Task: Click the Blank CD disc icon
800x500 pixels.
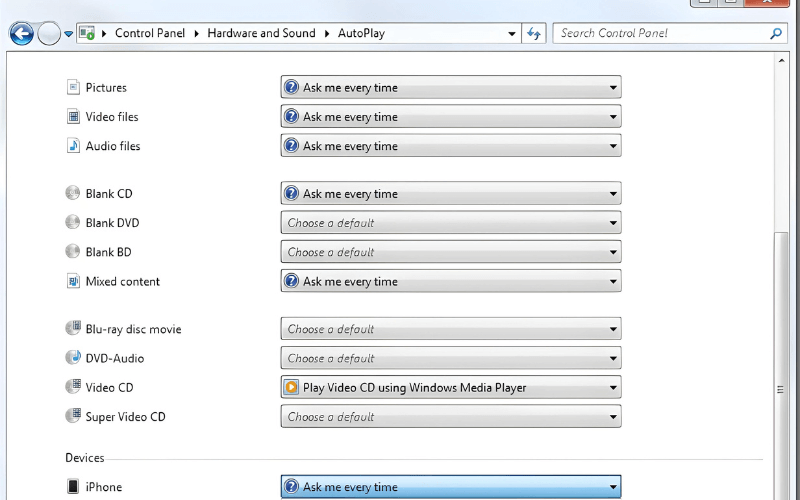Action: (73, 194)
